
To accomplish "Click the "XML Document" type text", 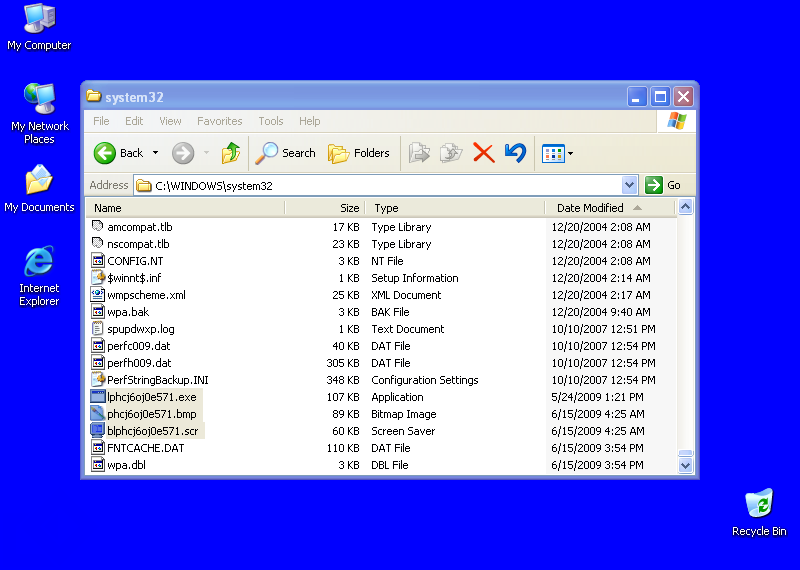I will [406, 295].
